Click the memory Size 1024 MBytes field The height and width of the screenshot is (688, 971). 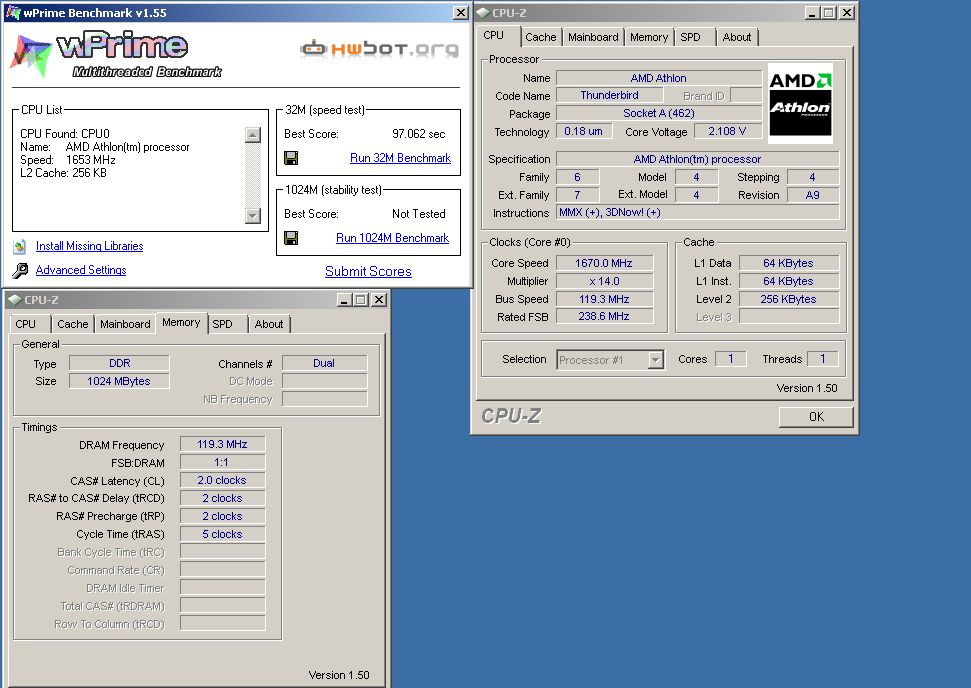[x=119, y=381]
